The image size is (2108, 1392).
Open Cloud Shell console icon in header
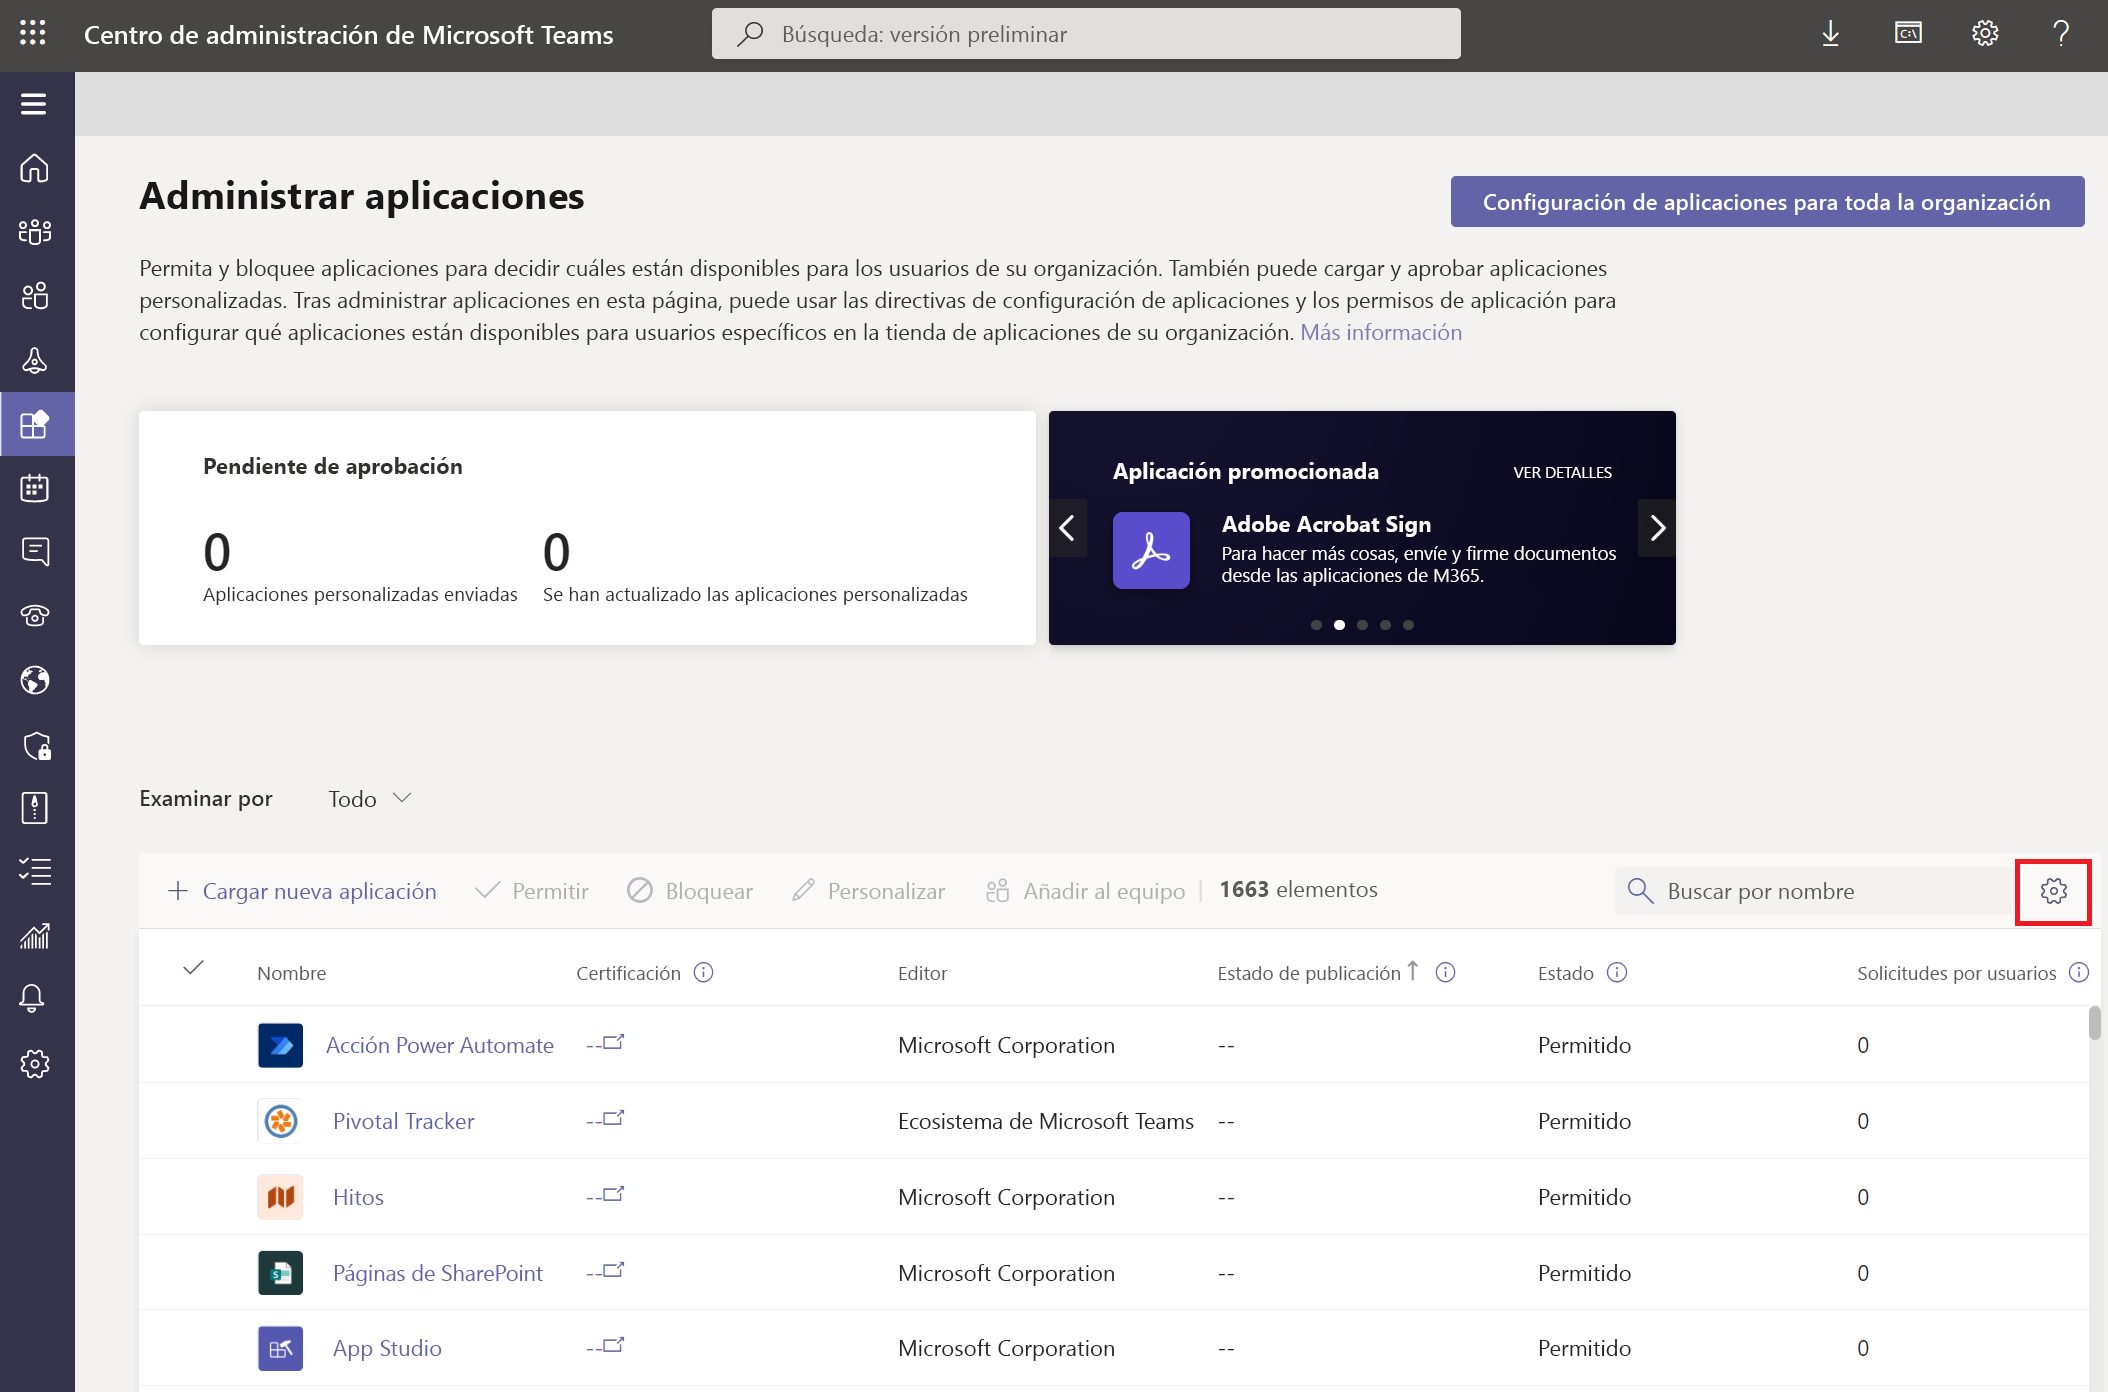coord(1908,33)
